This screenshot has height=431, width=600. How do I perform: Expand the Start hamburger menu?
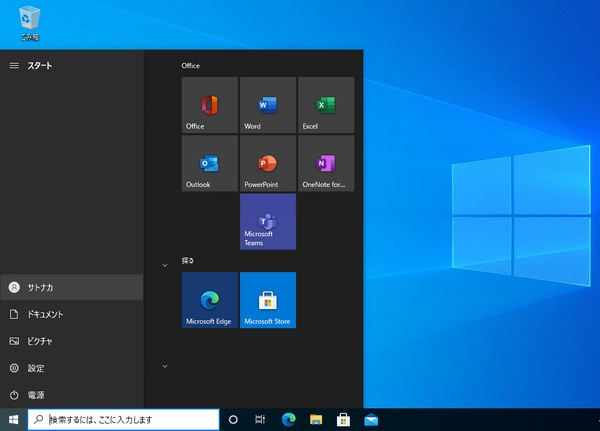click(14, 65)
